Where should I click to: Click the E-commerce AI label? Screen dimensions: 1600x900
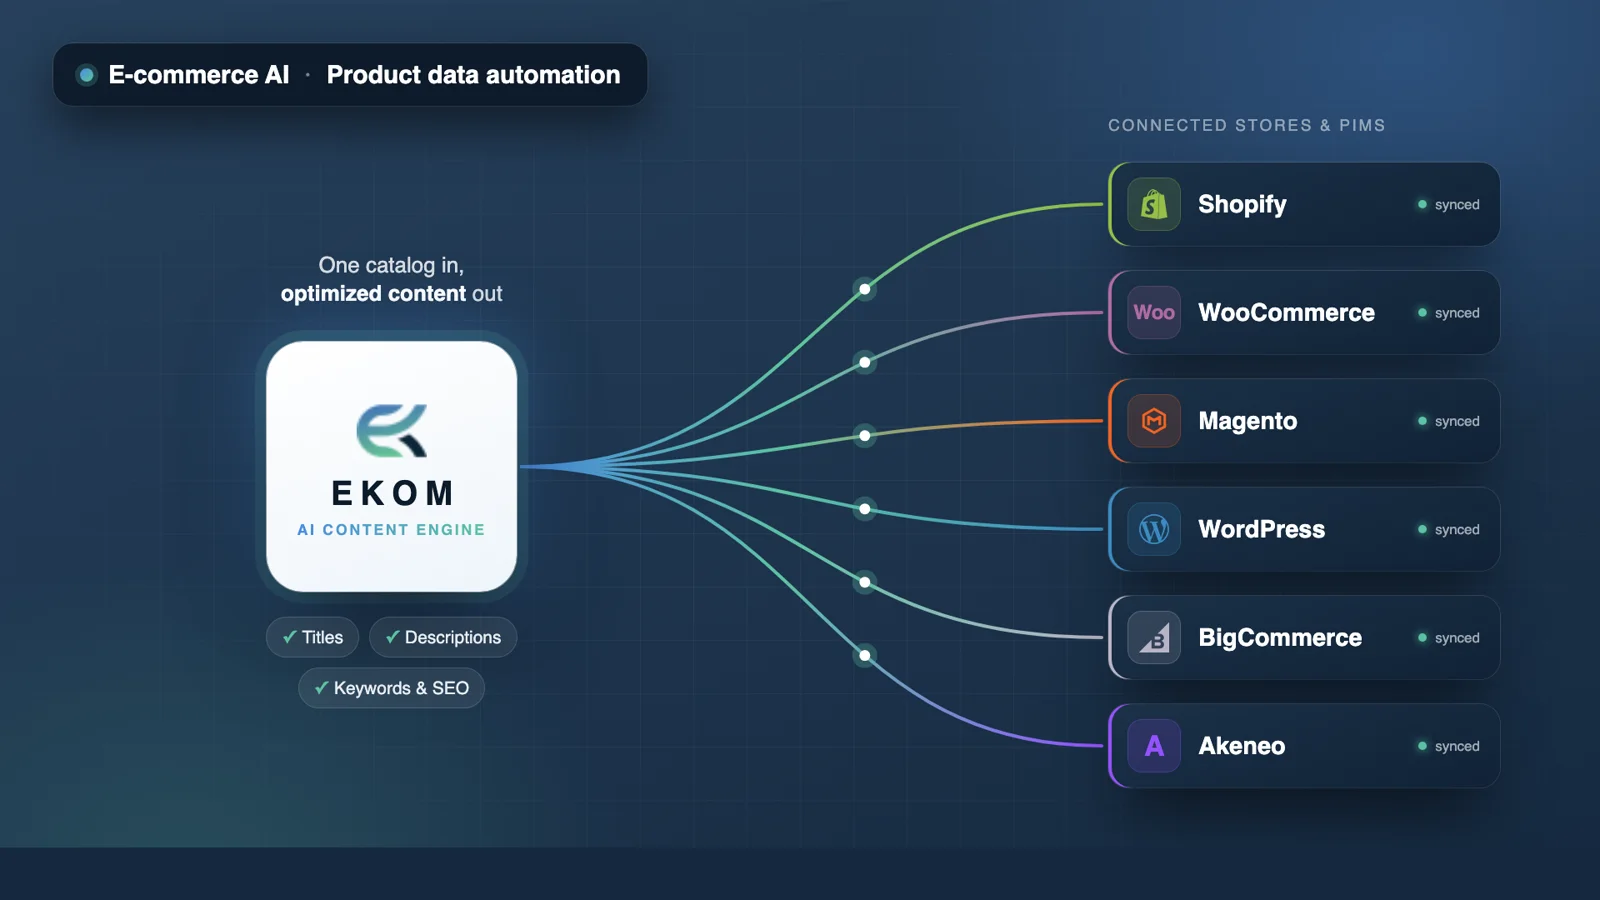tap(199, 75)
